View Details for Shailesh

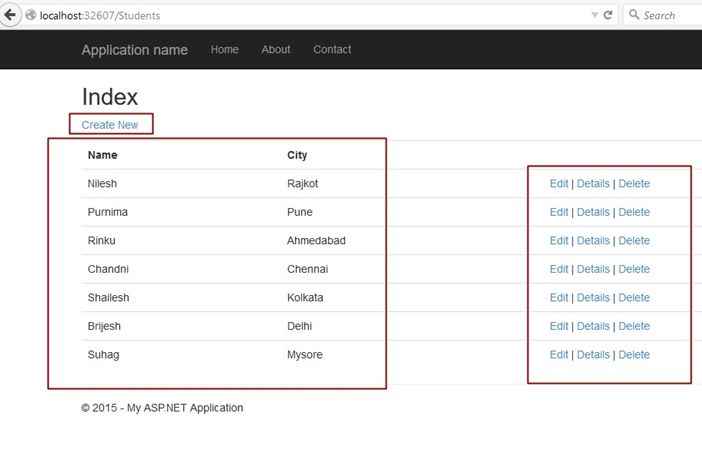(x=593, y=298)
